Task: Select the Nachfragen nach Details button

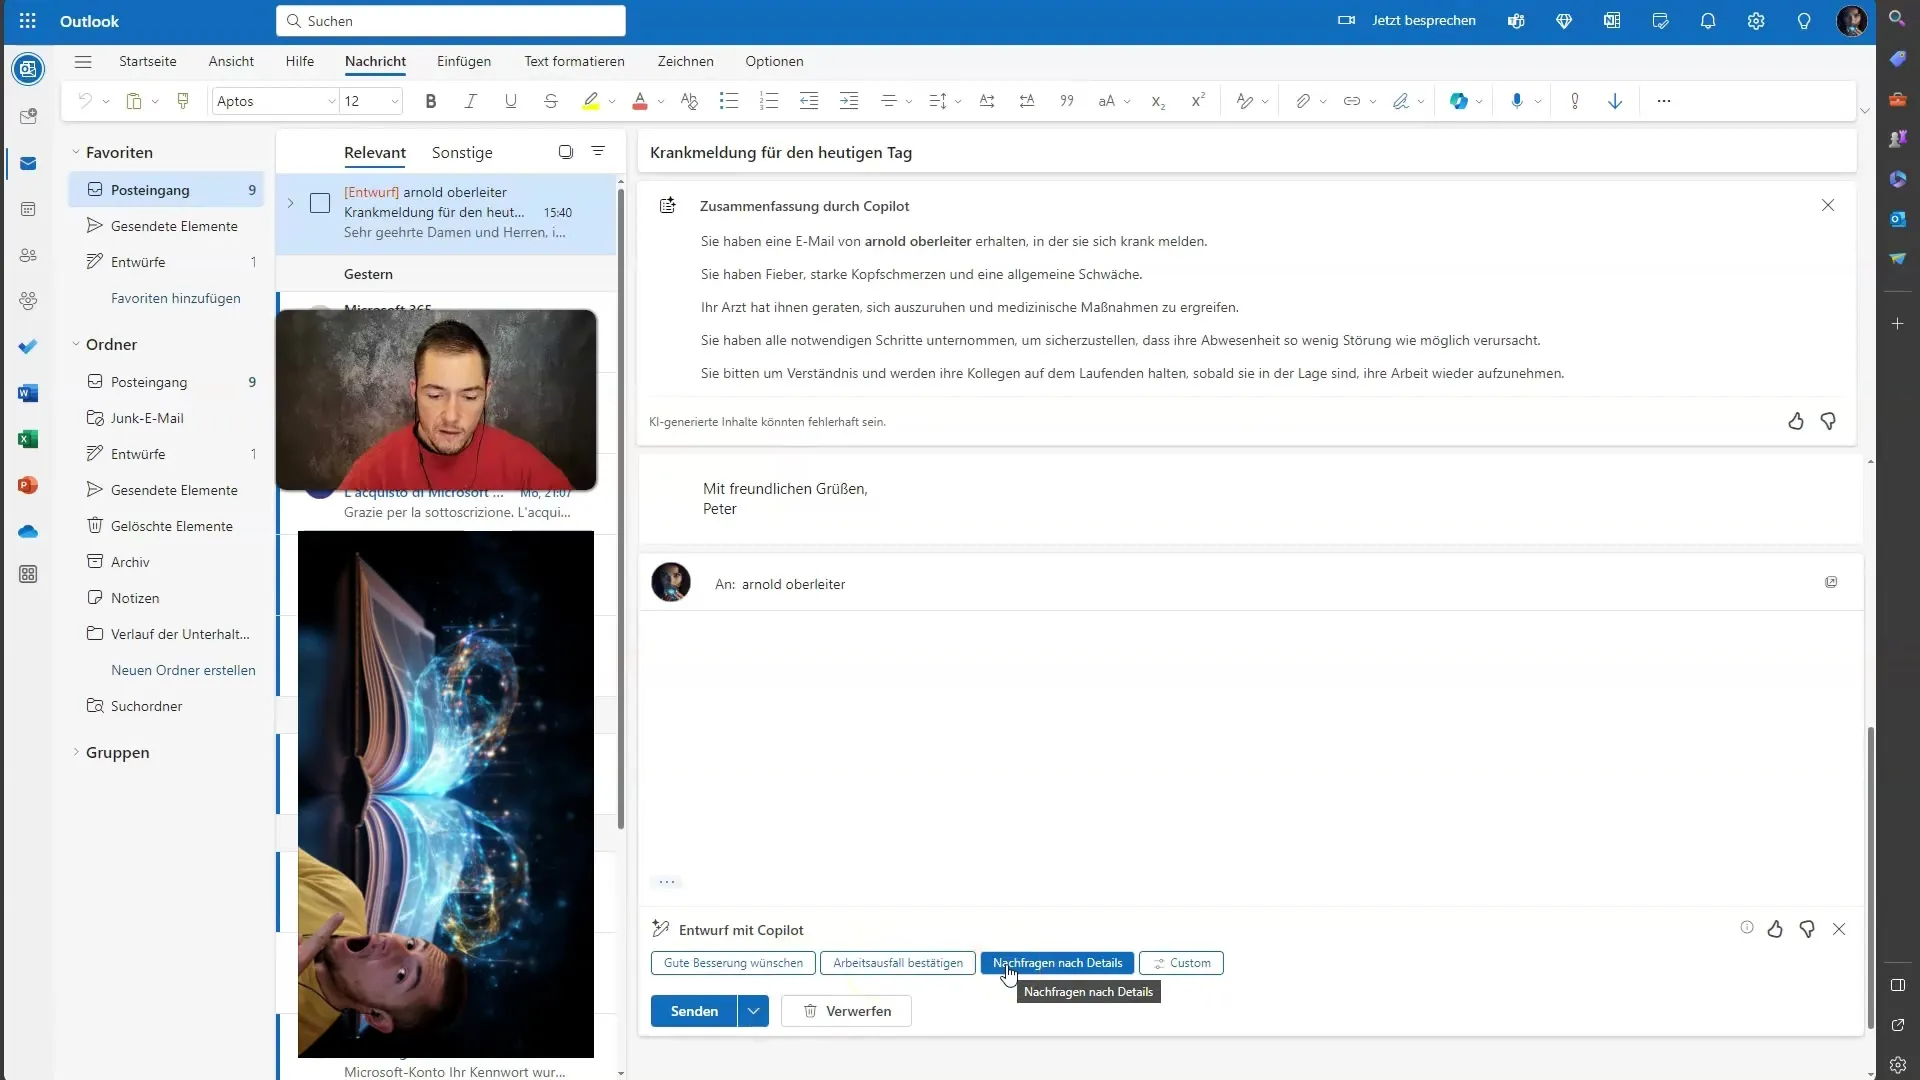Action: 1058,963
